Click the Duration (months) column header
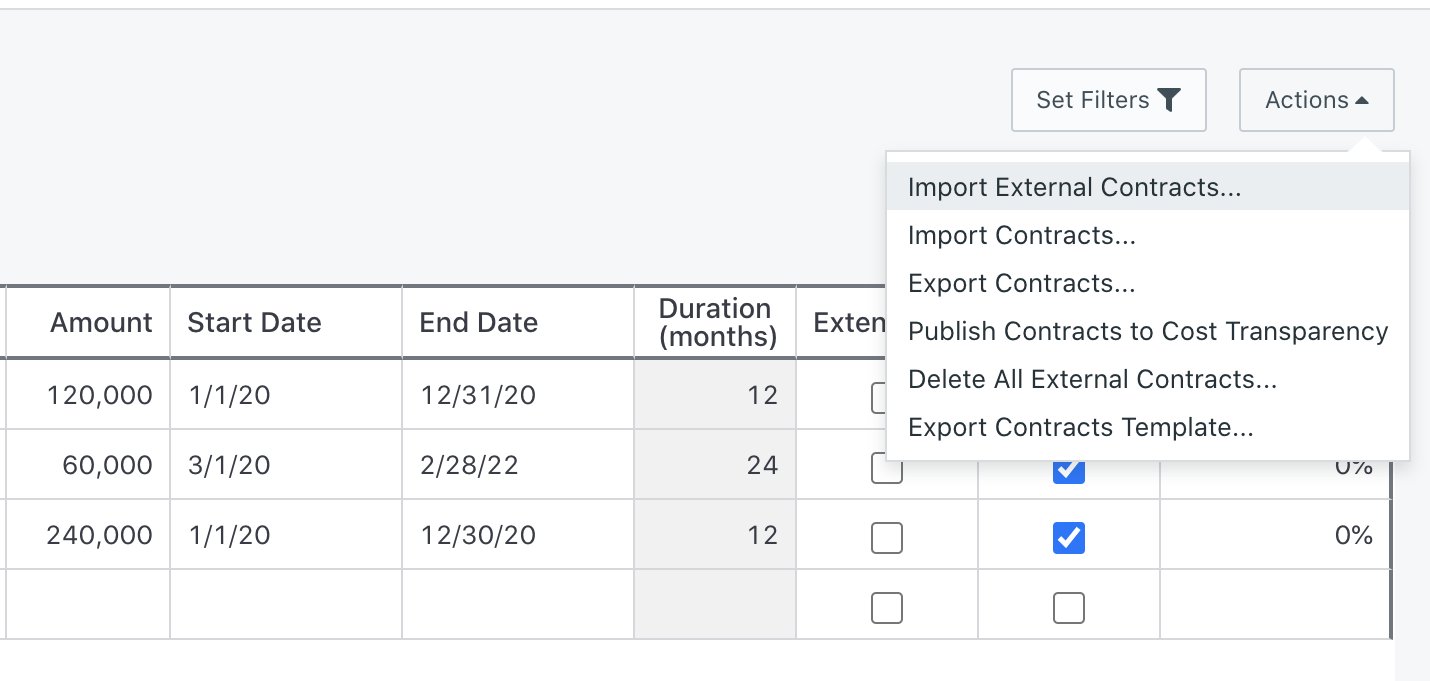Image resolution: width=1430 pixels, height=681 pixels. [x=715, y=322]
